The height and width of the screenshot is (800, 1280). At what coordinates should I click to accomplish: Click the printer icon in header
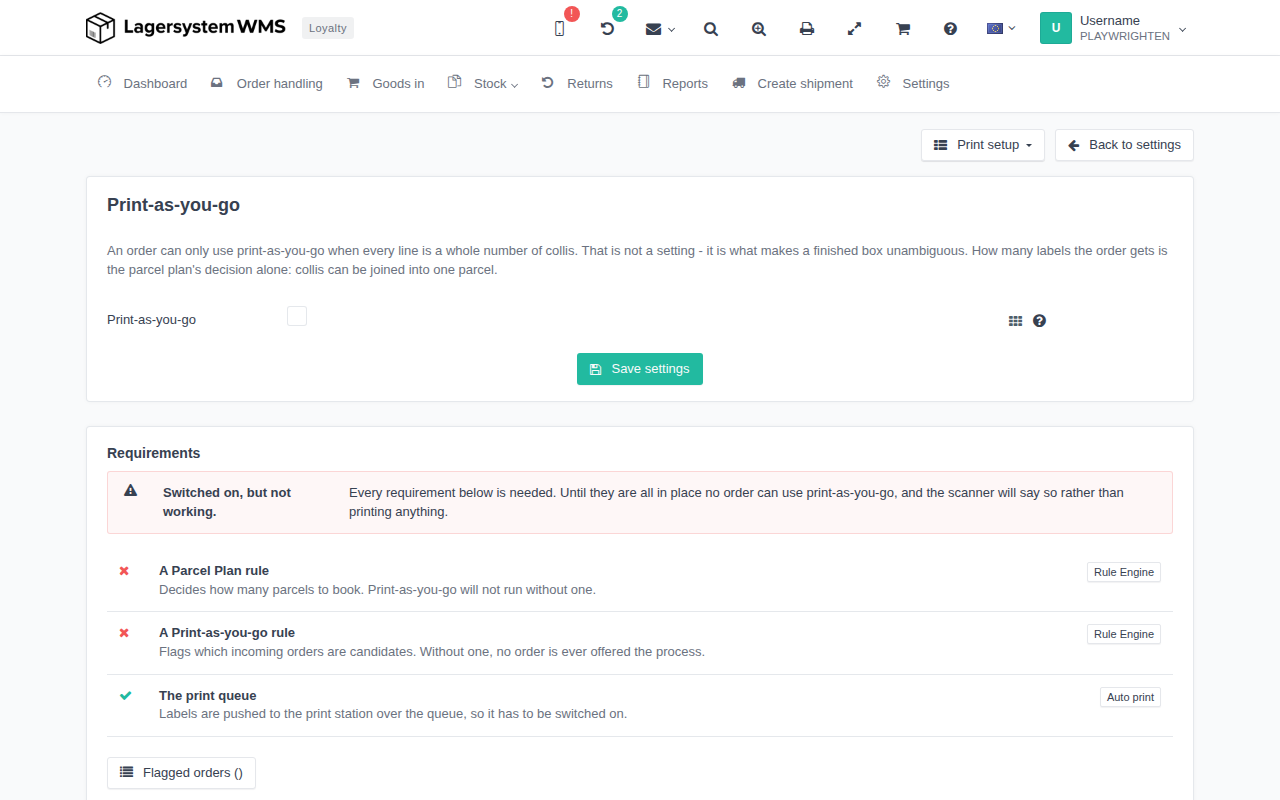tap(807, 29)
